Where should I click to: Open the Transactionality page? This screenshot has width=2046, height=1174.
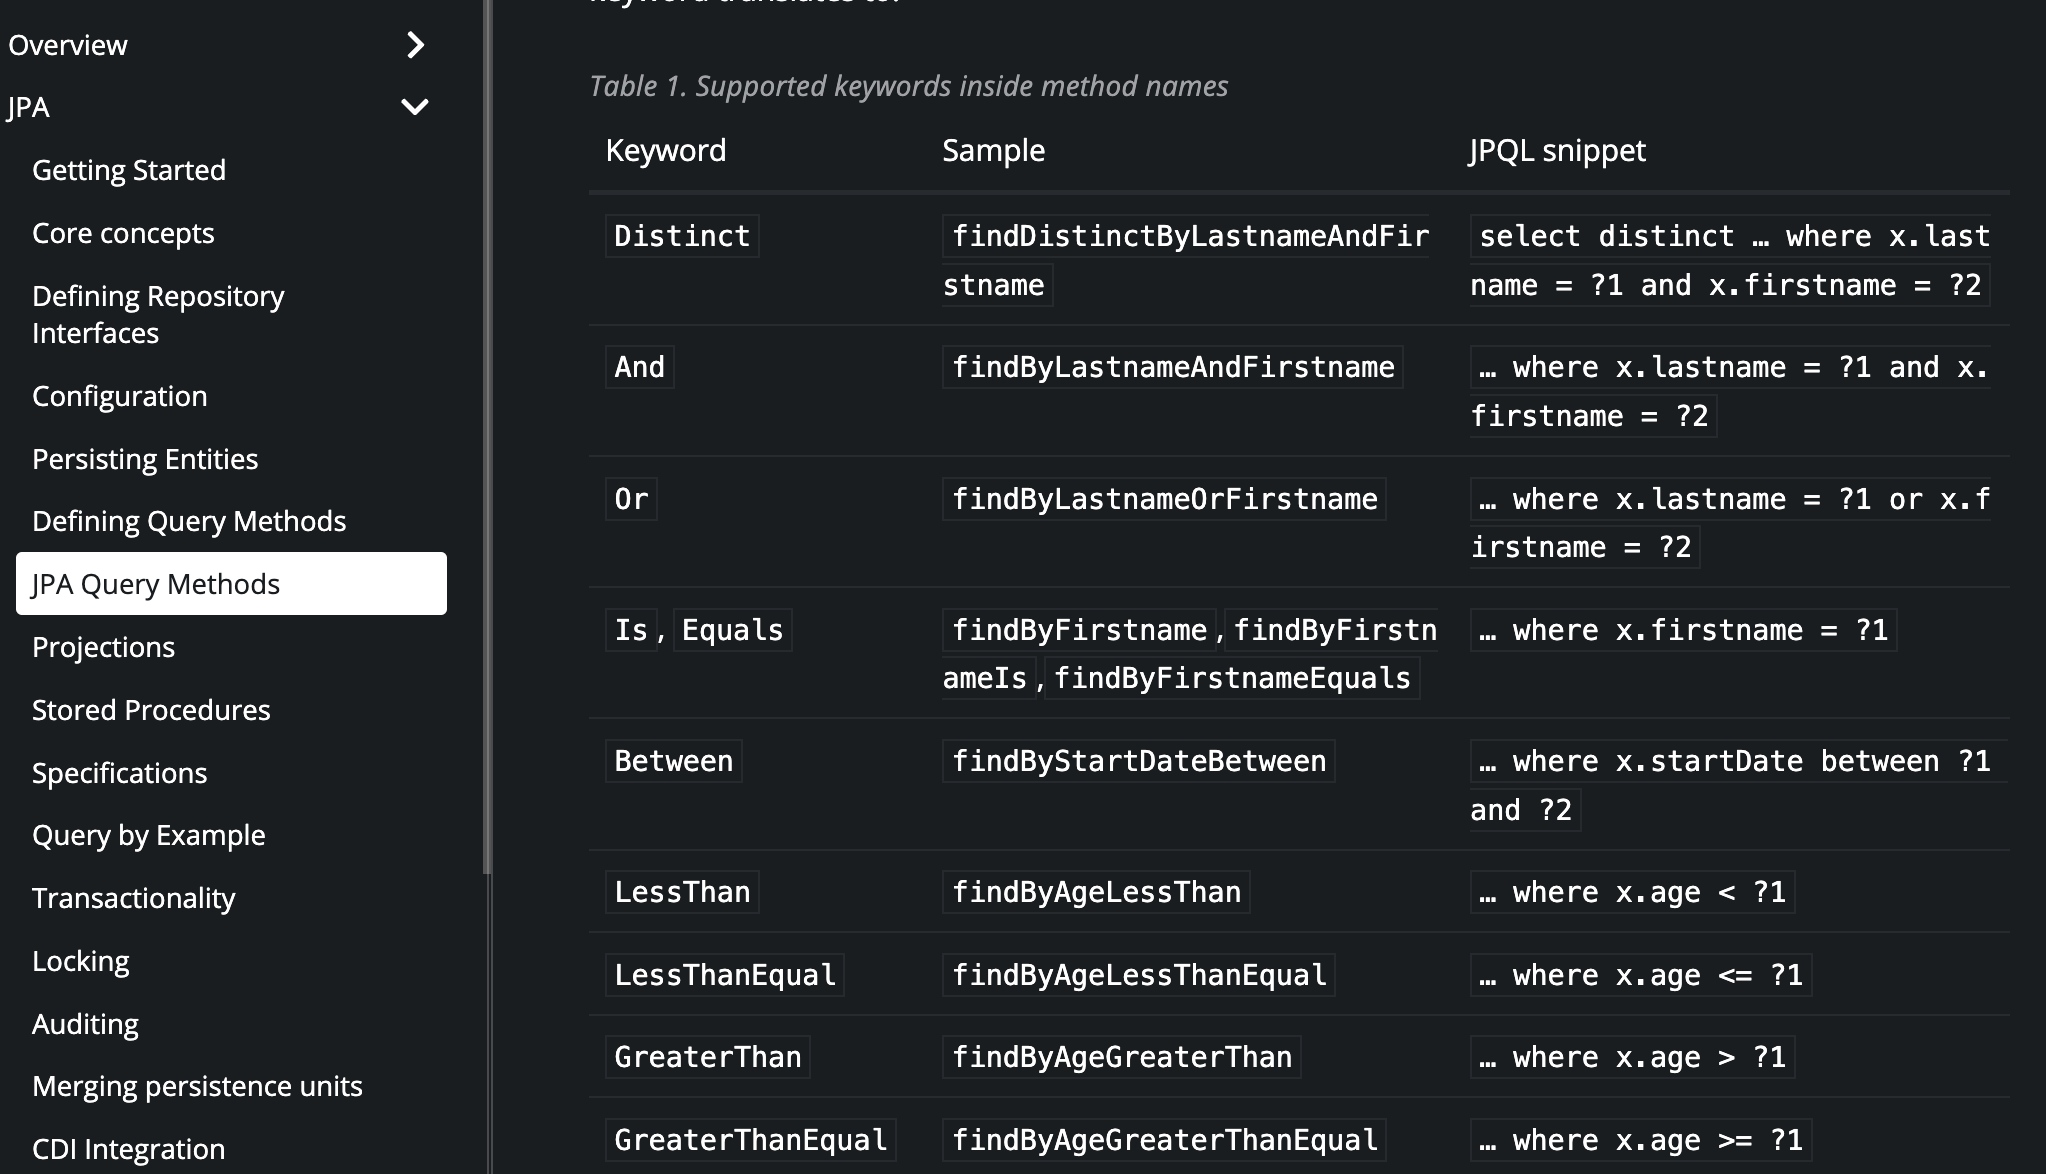[x=133, y=898]
